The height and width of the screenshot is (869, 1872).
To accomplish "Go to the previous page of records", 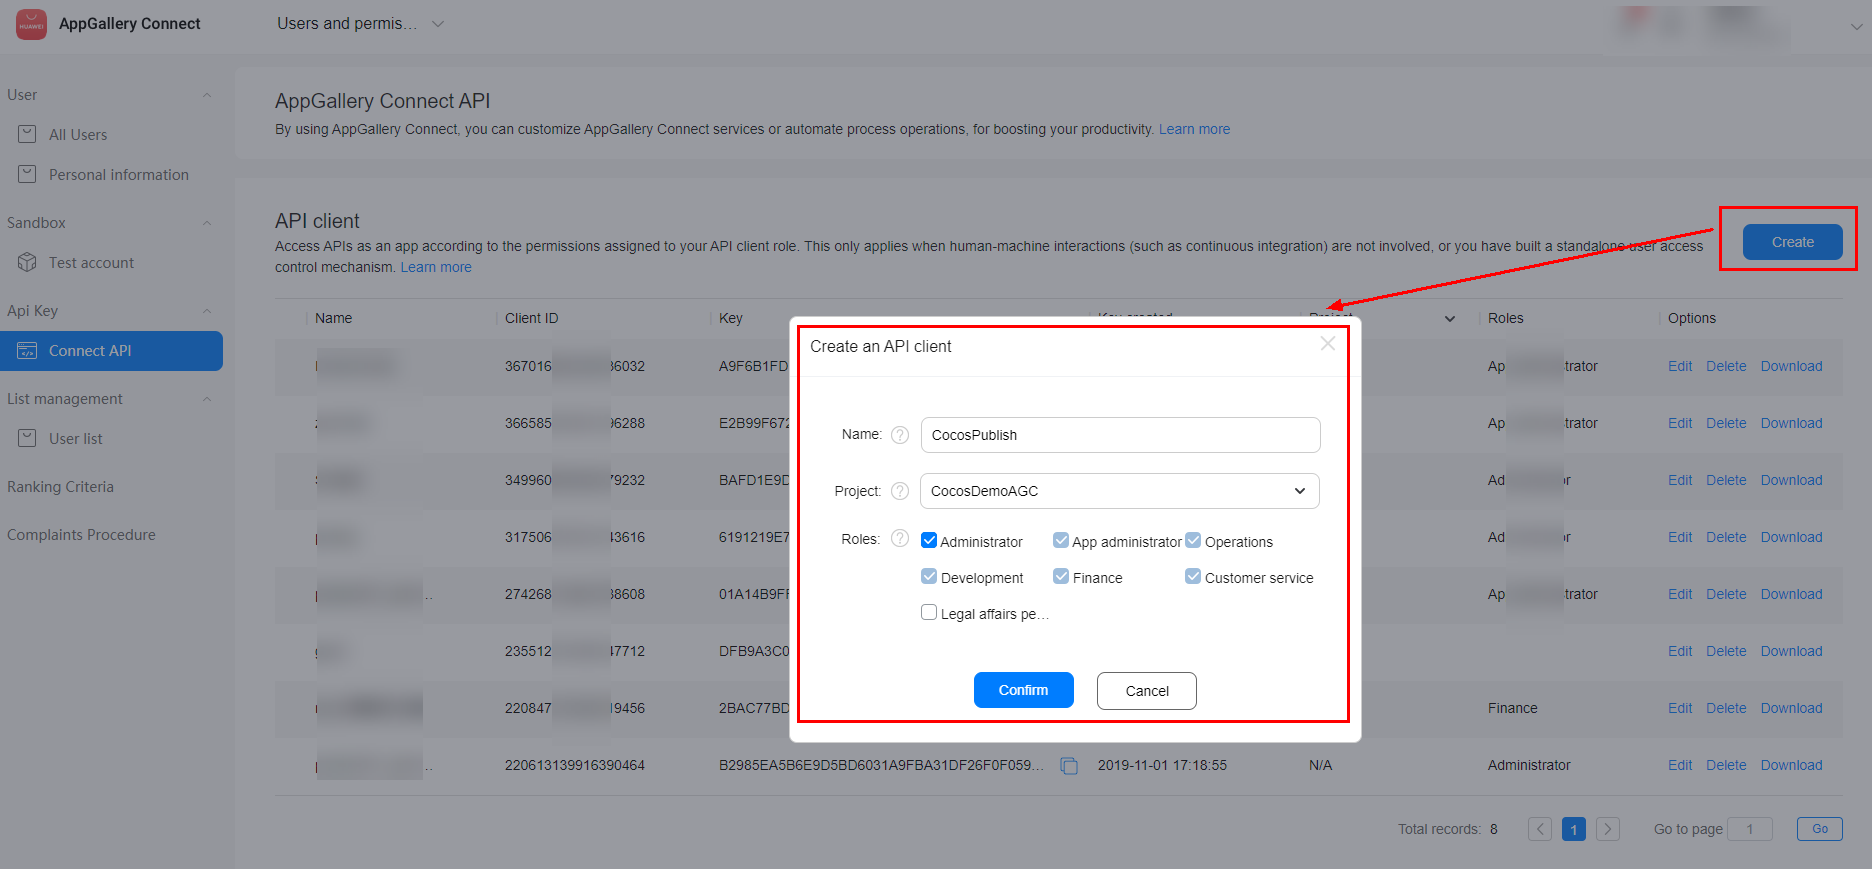I will coord(1540,829).
